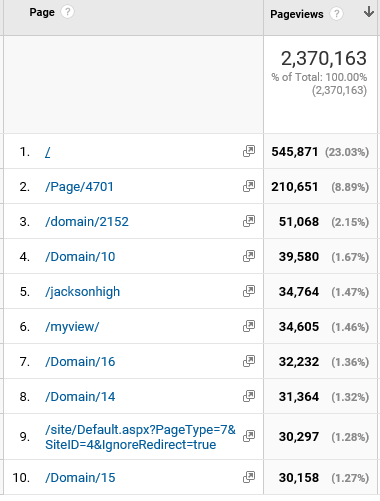Click the Page column header
The height and width of the screenshot is (501, 380).
pyautogui.click(x=42, y=12)
